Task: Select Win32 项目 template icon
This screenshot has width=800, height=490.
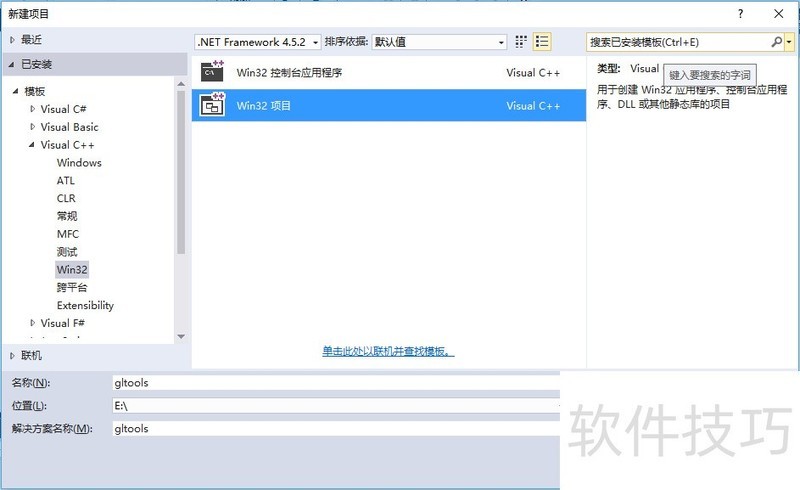Action: click(x=212, y=105)
